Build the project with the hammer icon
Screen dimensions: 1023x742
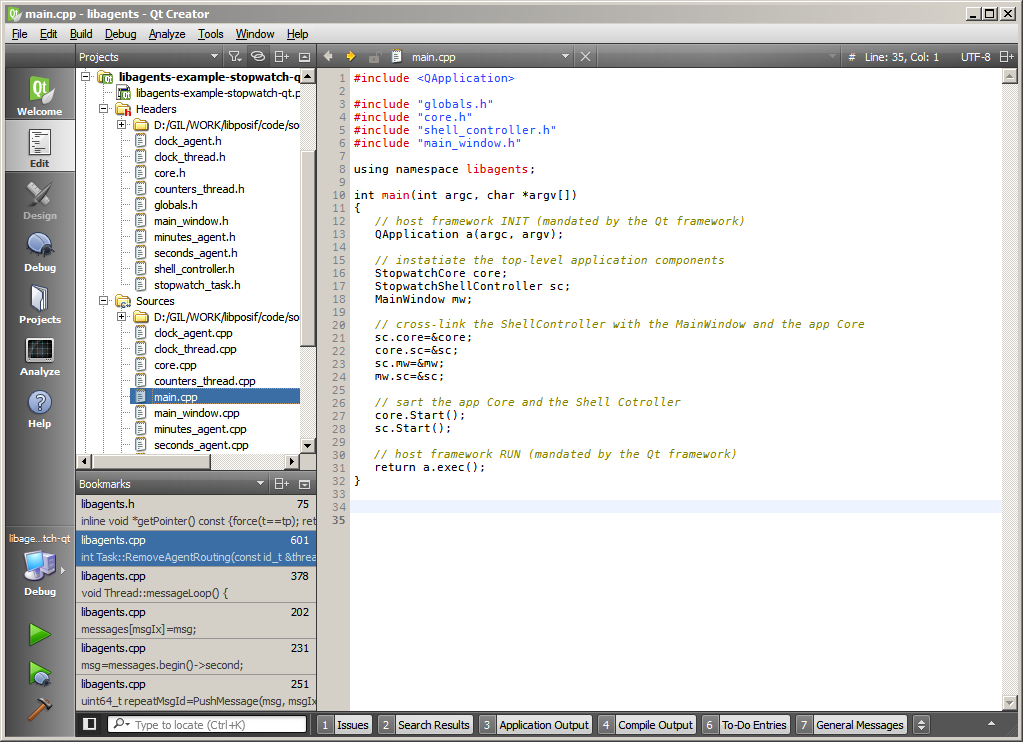pos(39,708)
